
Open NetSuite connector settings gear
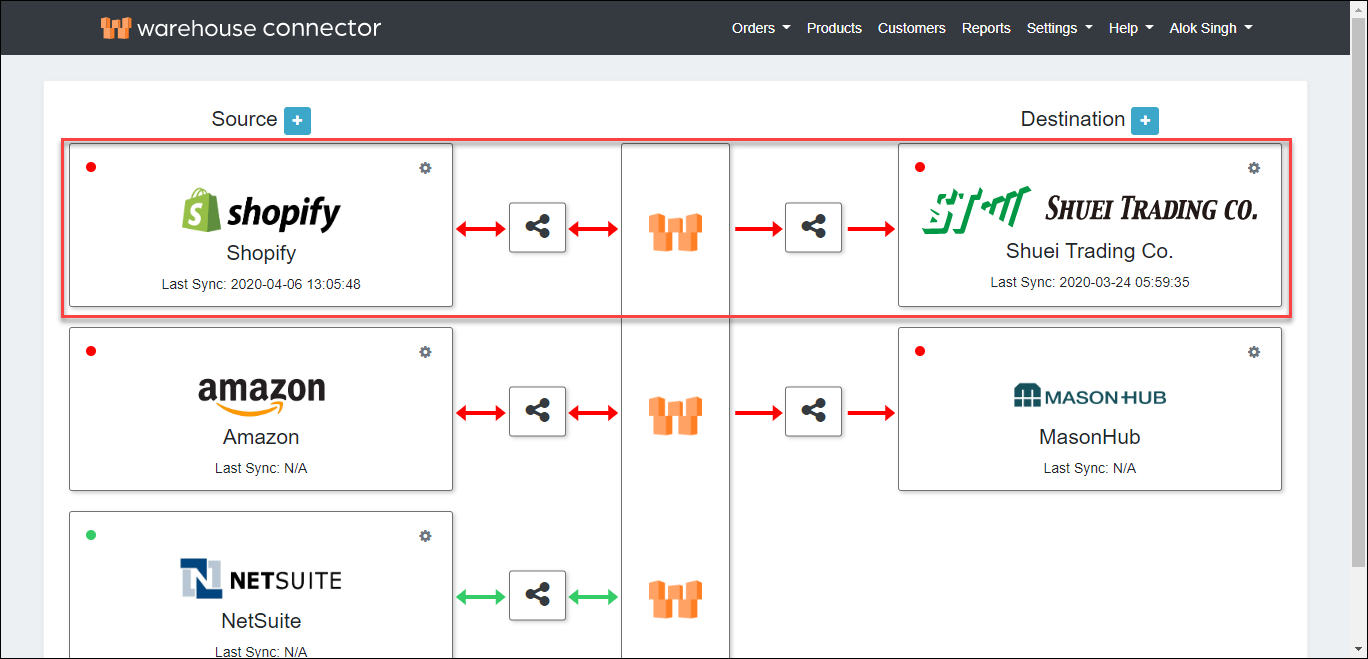click(425, 536)
